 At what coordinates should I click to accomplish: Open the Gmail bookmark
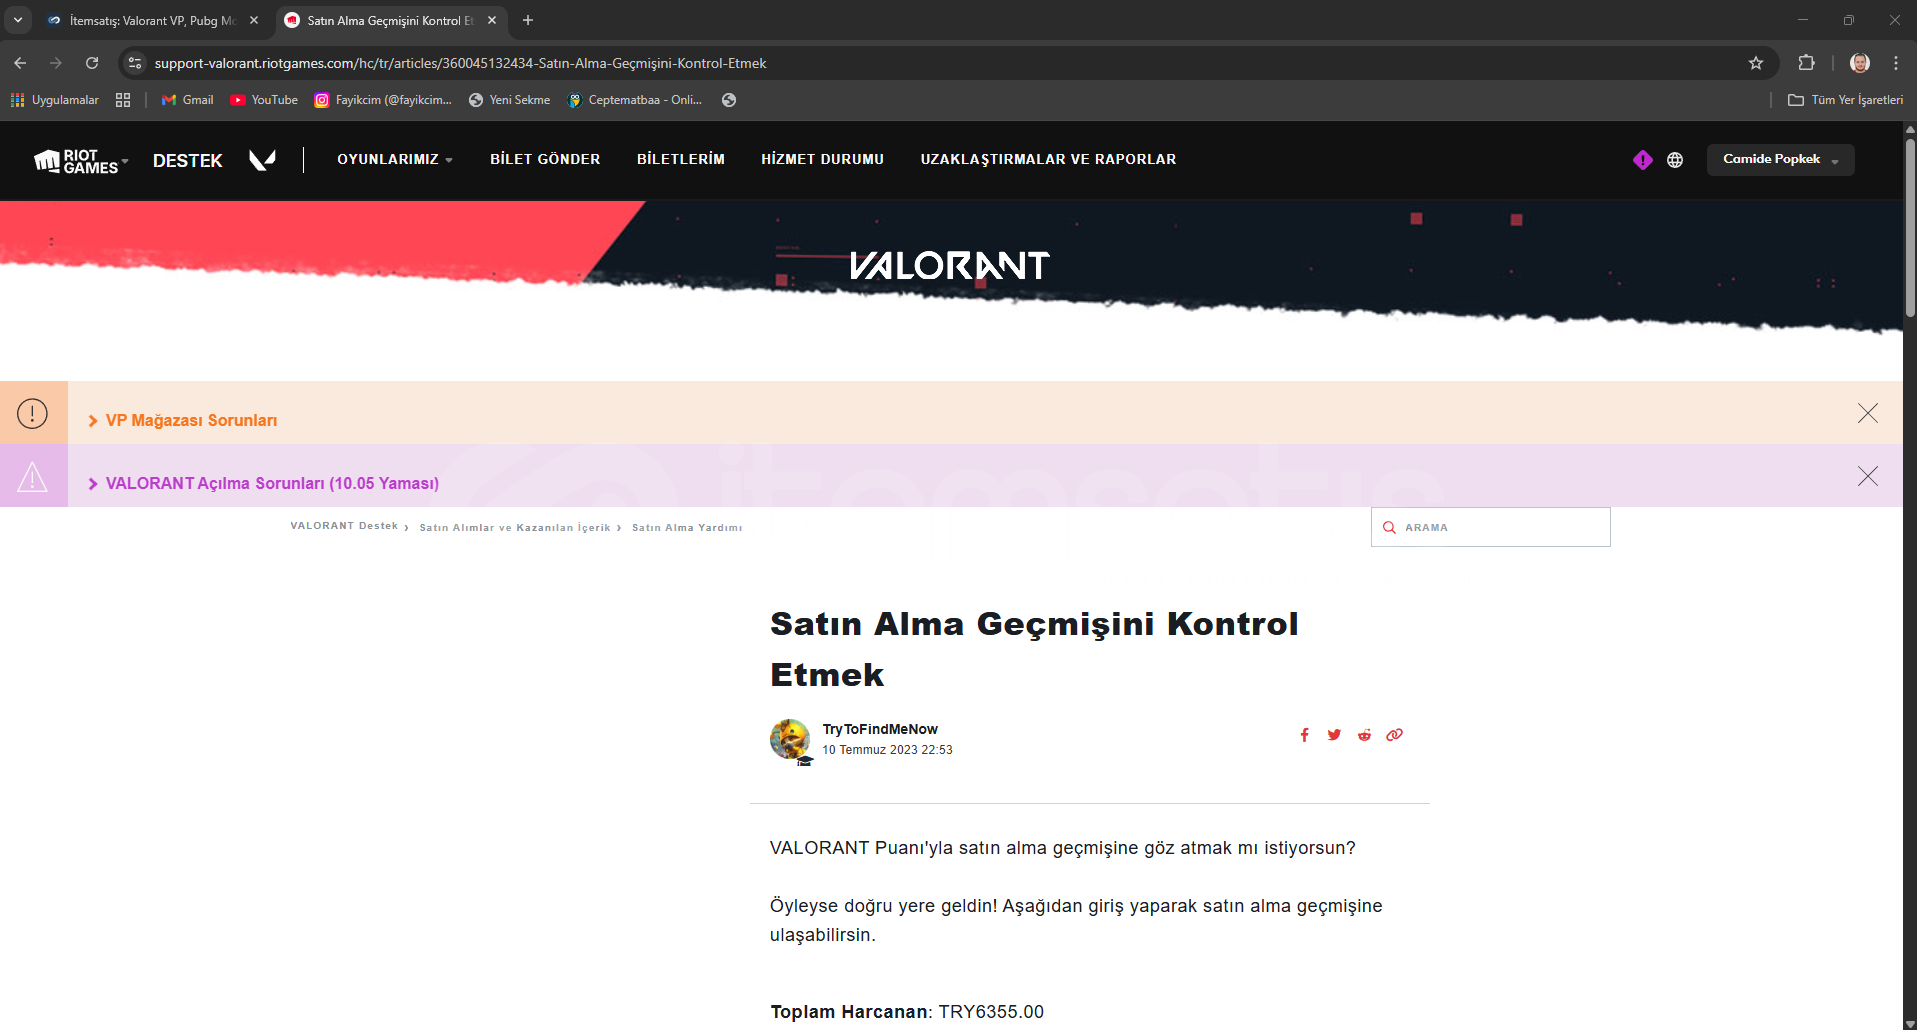click(188, 100)
